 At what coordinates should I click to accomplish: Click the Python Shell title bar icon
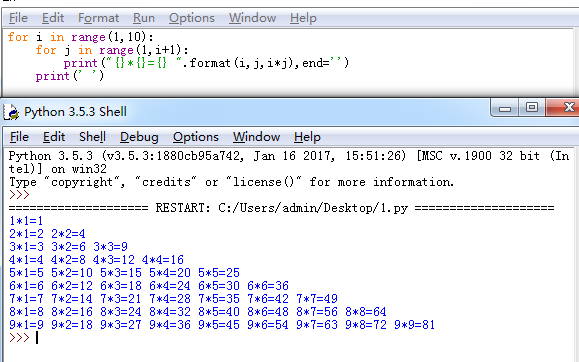tap(11, 112)
